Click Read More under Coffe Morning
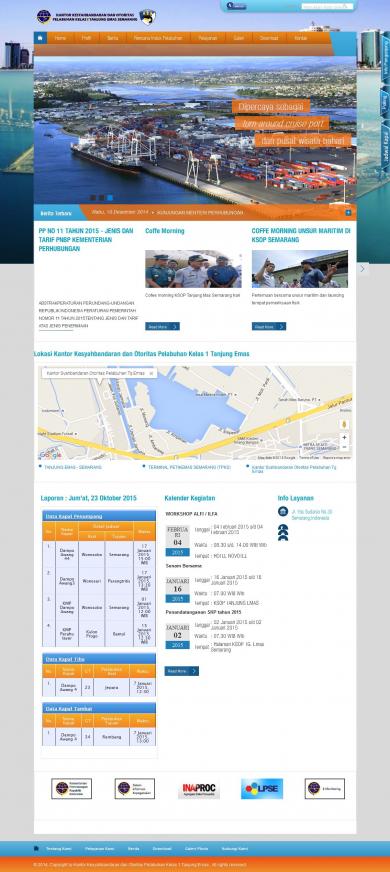Screen dimensions: 390x872 point(162,326)
